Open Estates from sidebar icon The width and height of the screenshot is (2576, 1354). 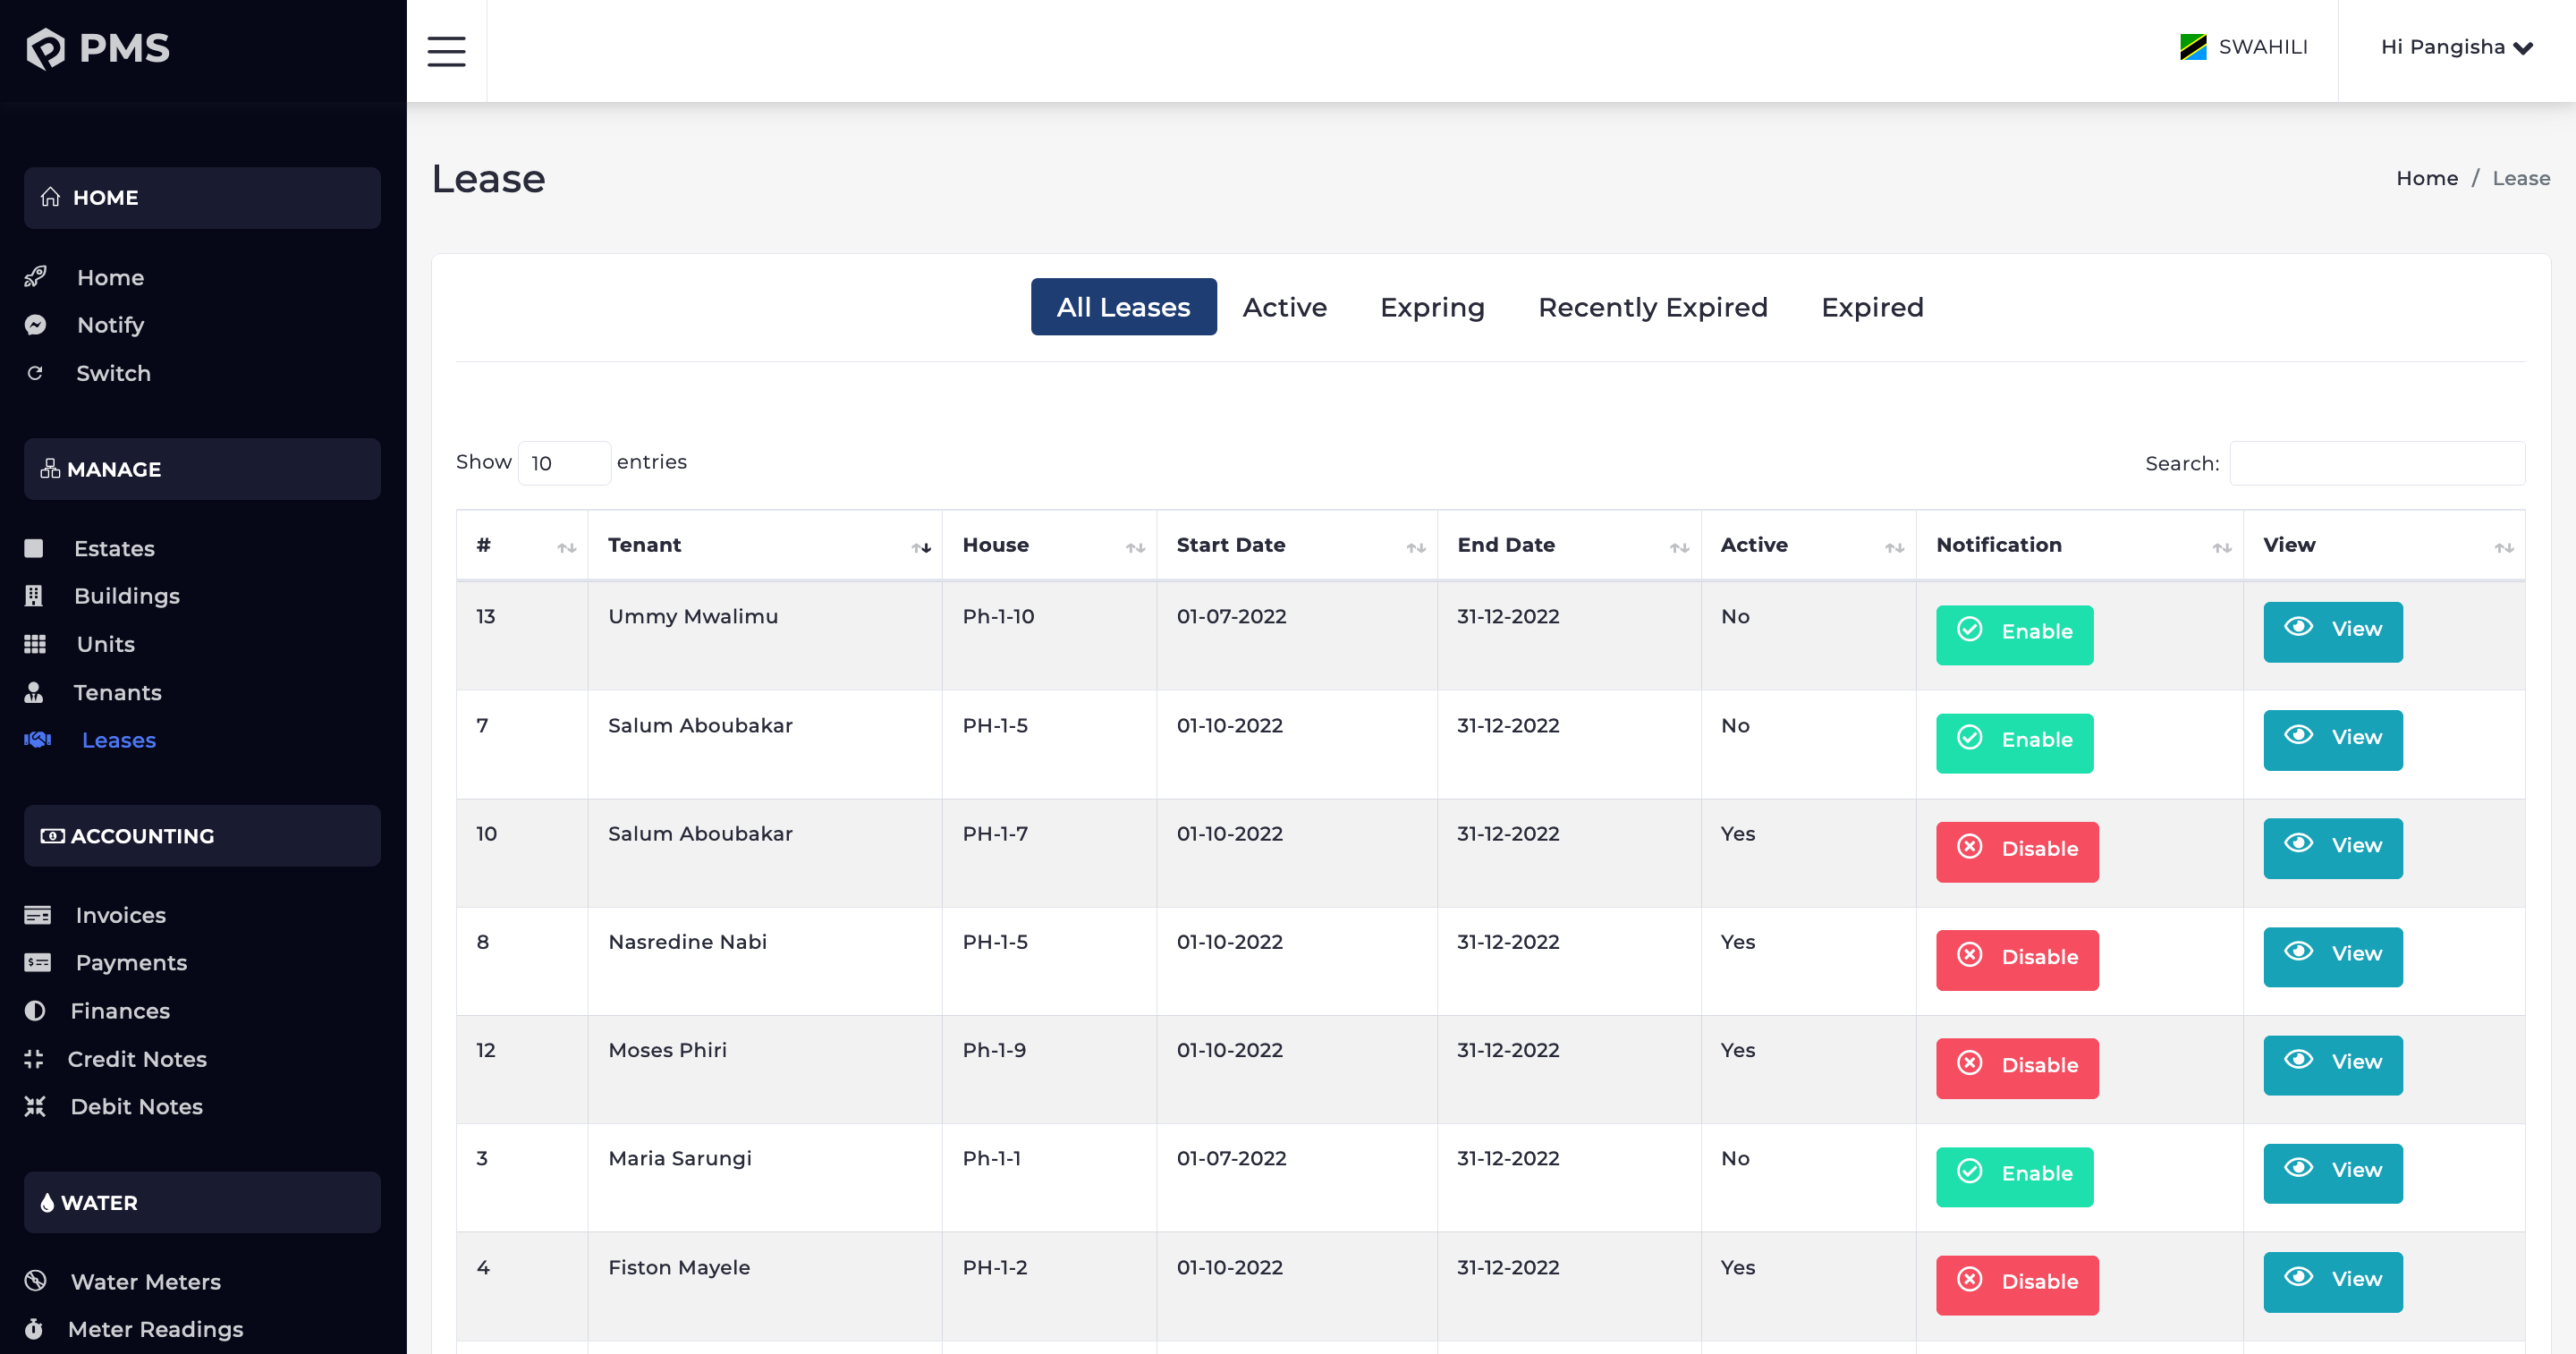pos(34,548)
